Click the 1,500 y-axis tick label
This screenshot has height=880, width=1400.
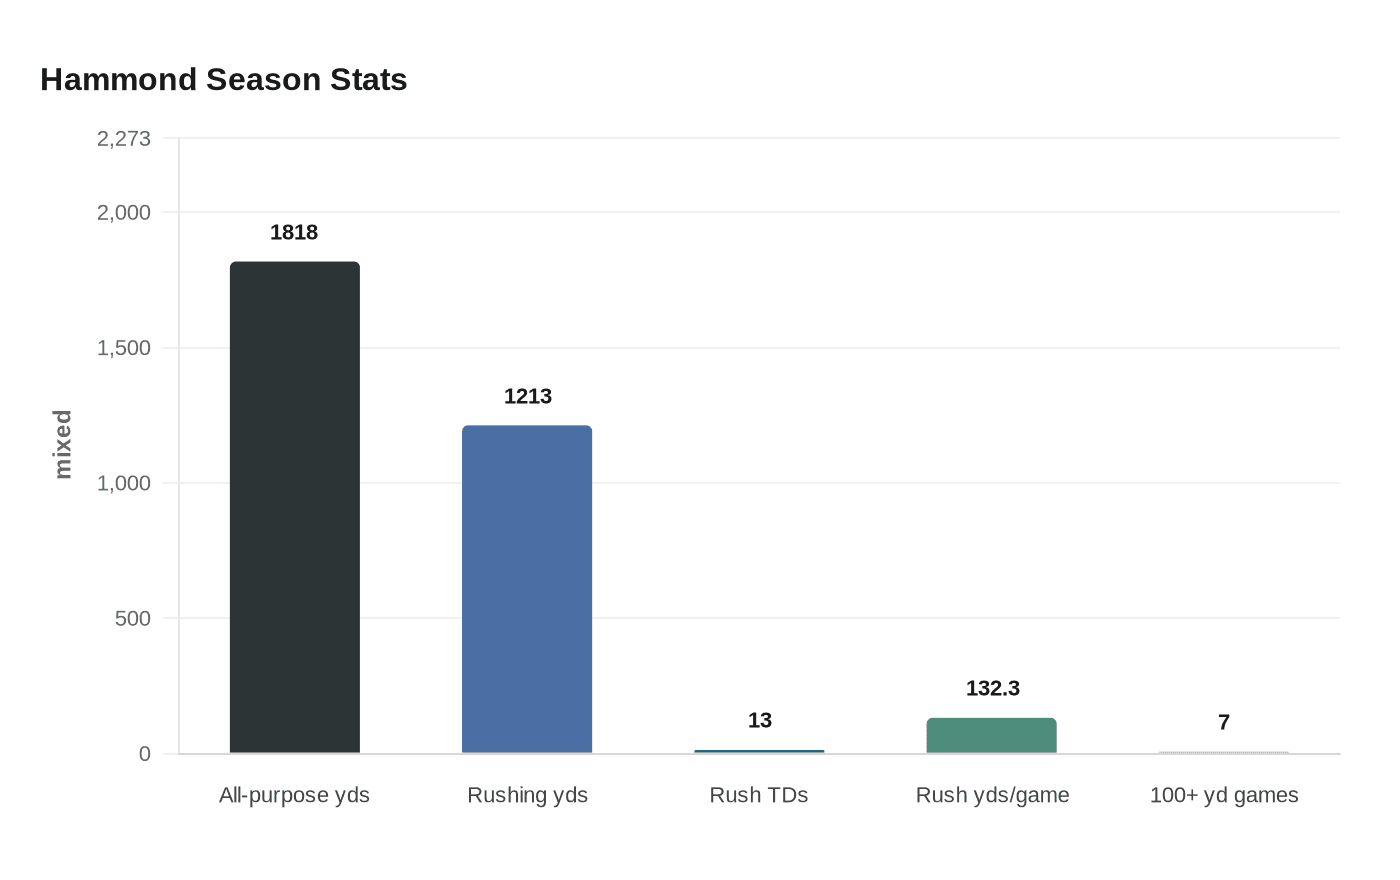tap(124, 348)
